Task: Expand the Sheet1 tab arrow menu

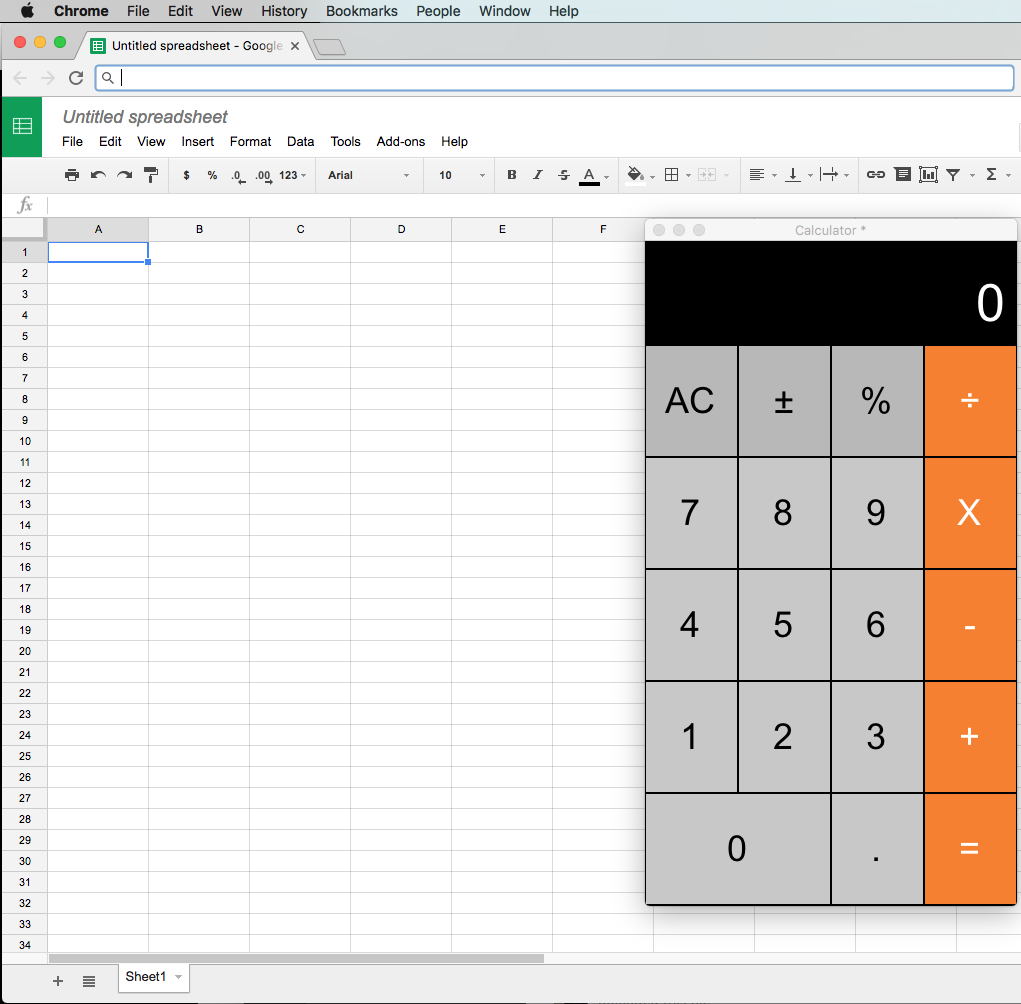Action: pos(178,977)
